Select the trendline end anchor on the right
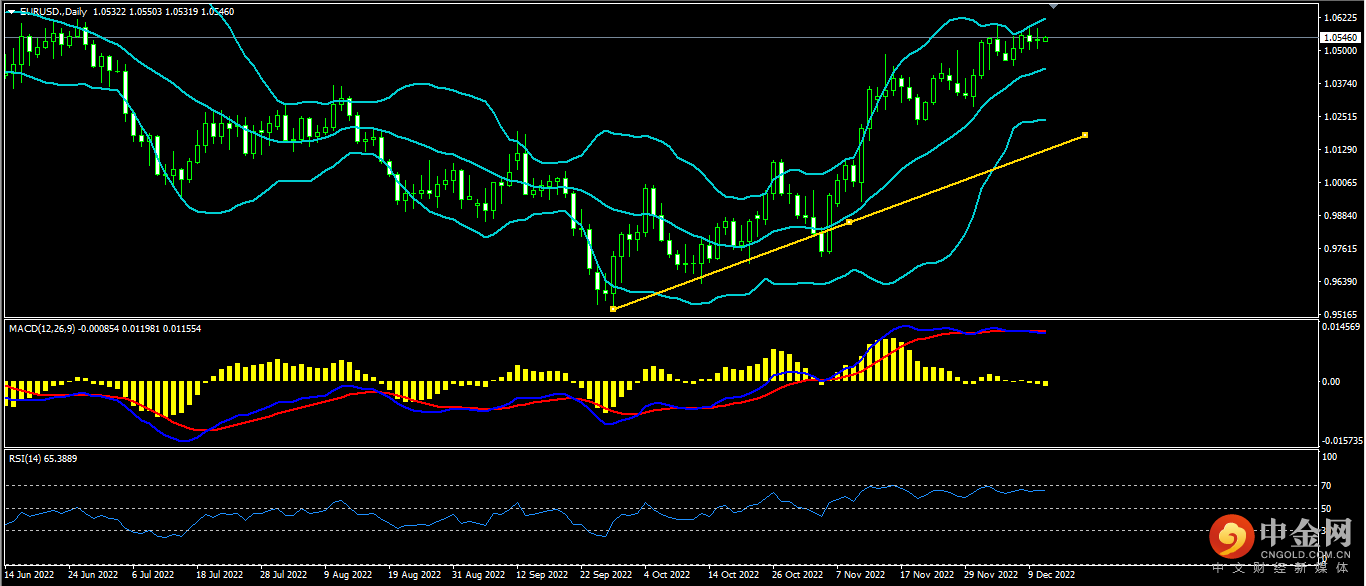The width and height of the screenshot is (1366, 586). coord(1085,135)
